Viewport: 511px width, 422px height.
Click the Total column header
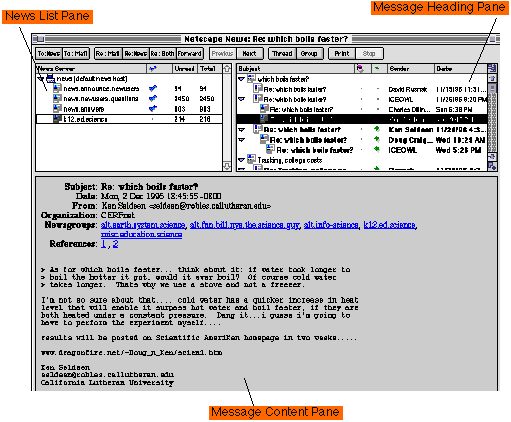(210, 69)
